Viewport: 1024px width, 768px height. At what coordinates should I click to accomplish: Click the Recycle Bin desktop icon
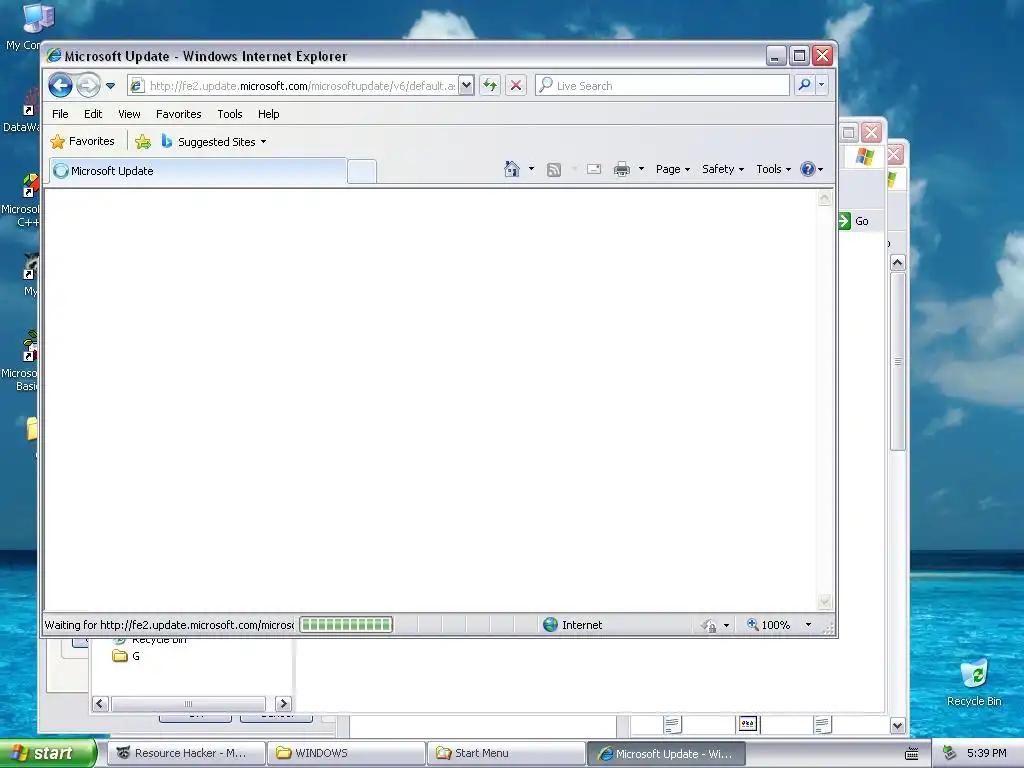pyautogui.click(x=974, y=683)
